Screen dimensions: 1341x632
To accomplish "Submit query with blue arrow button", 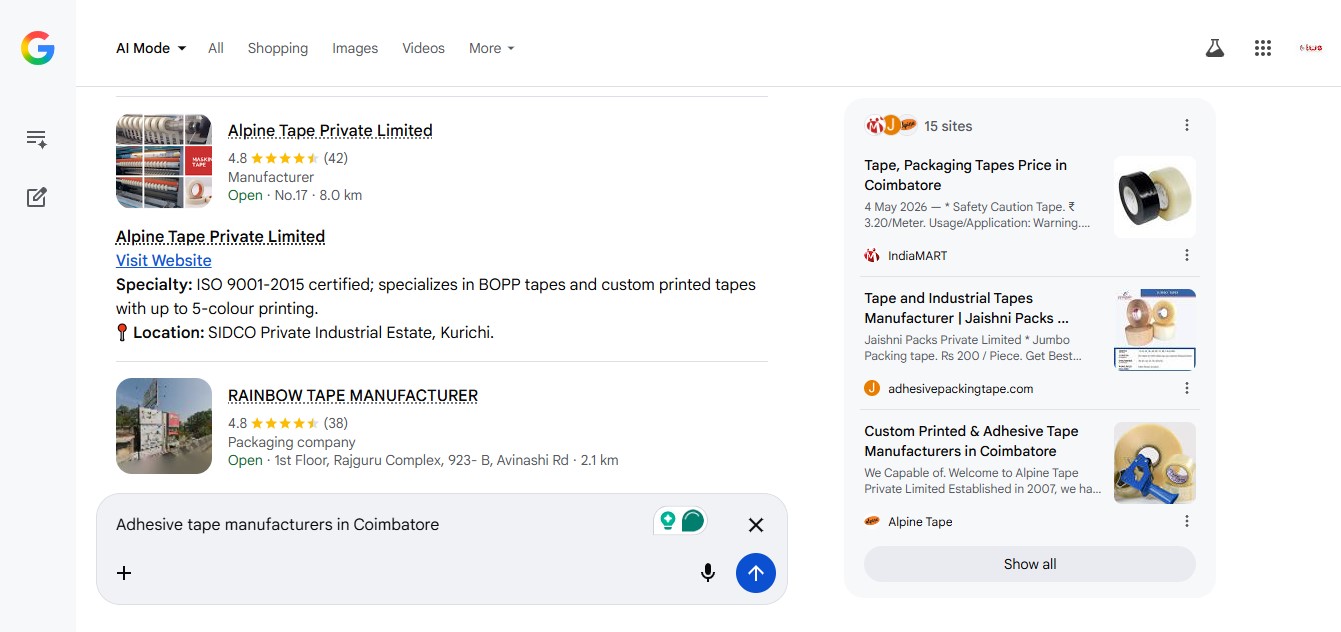I will pos(756,573).
